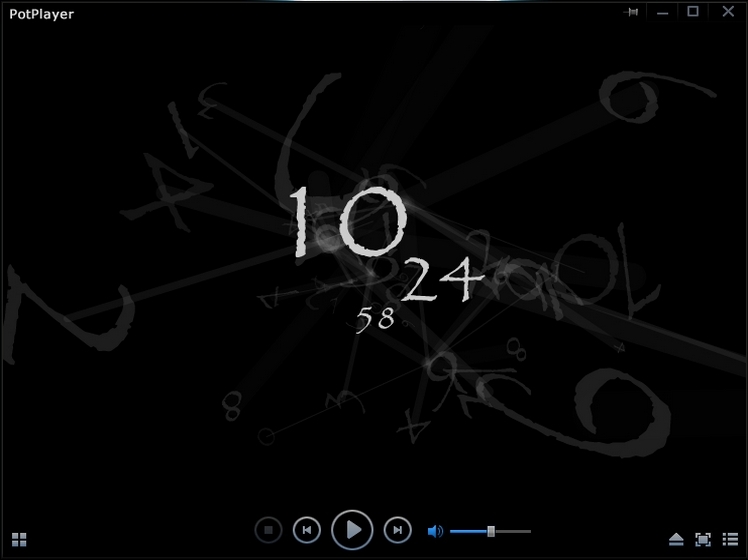Viewport: 748px width, 560px height.
Task: Click the small 58 in the video
Action: [375, 319]
